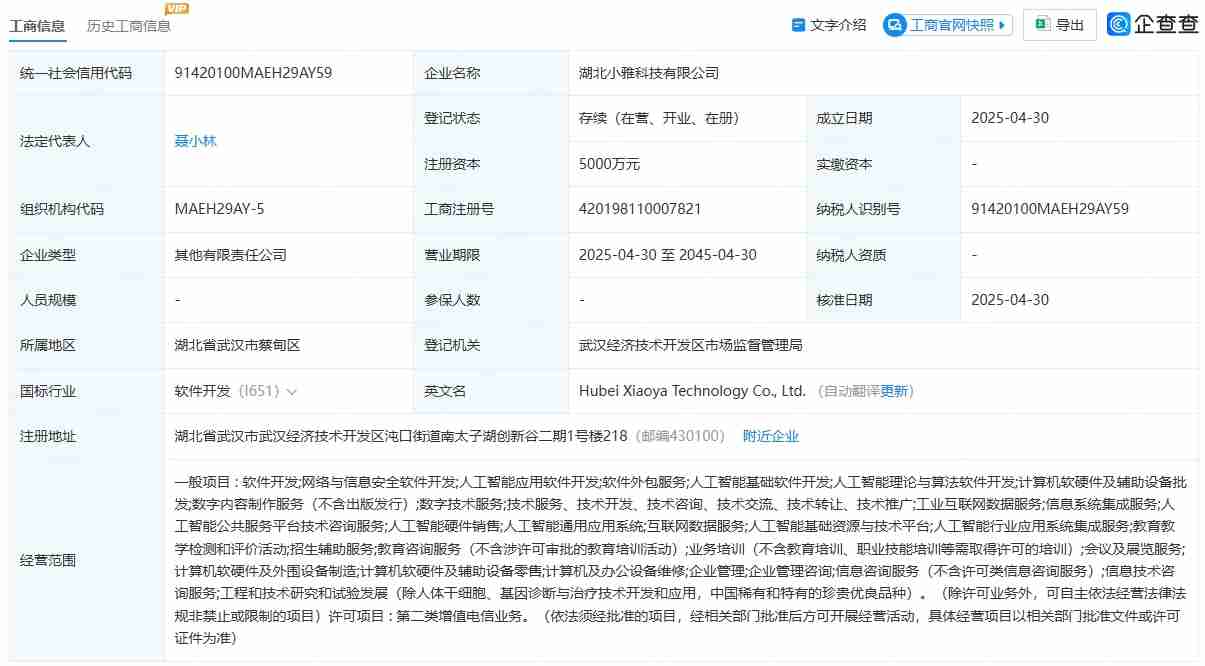Image resolution: width=1205 pixels, height=666 pixels.
Task: Select registration number 420198110007821
Action: pyautogui.click(x=640, y=209)
